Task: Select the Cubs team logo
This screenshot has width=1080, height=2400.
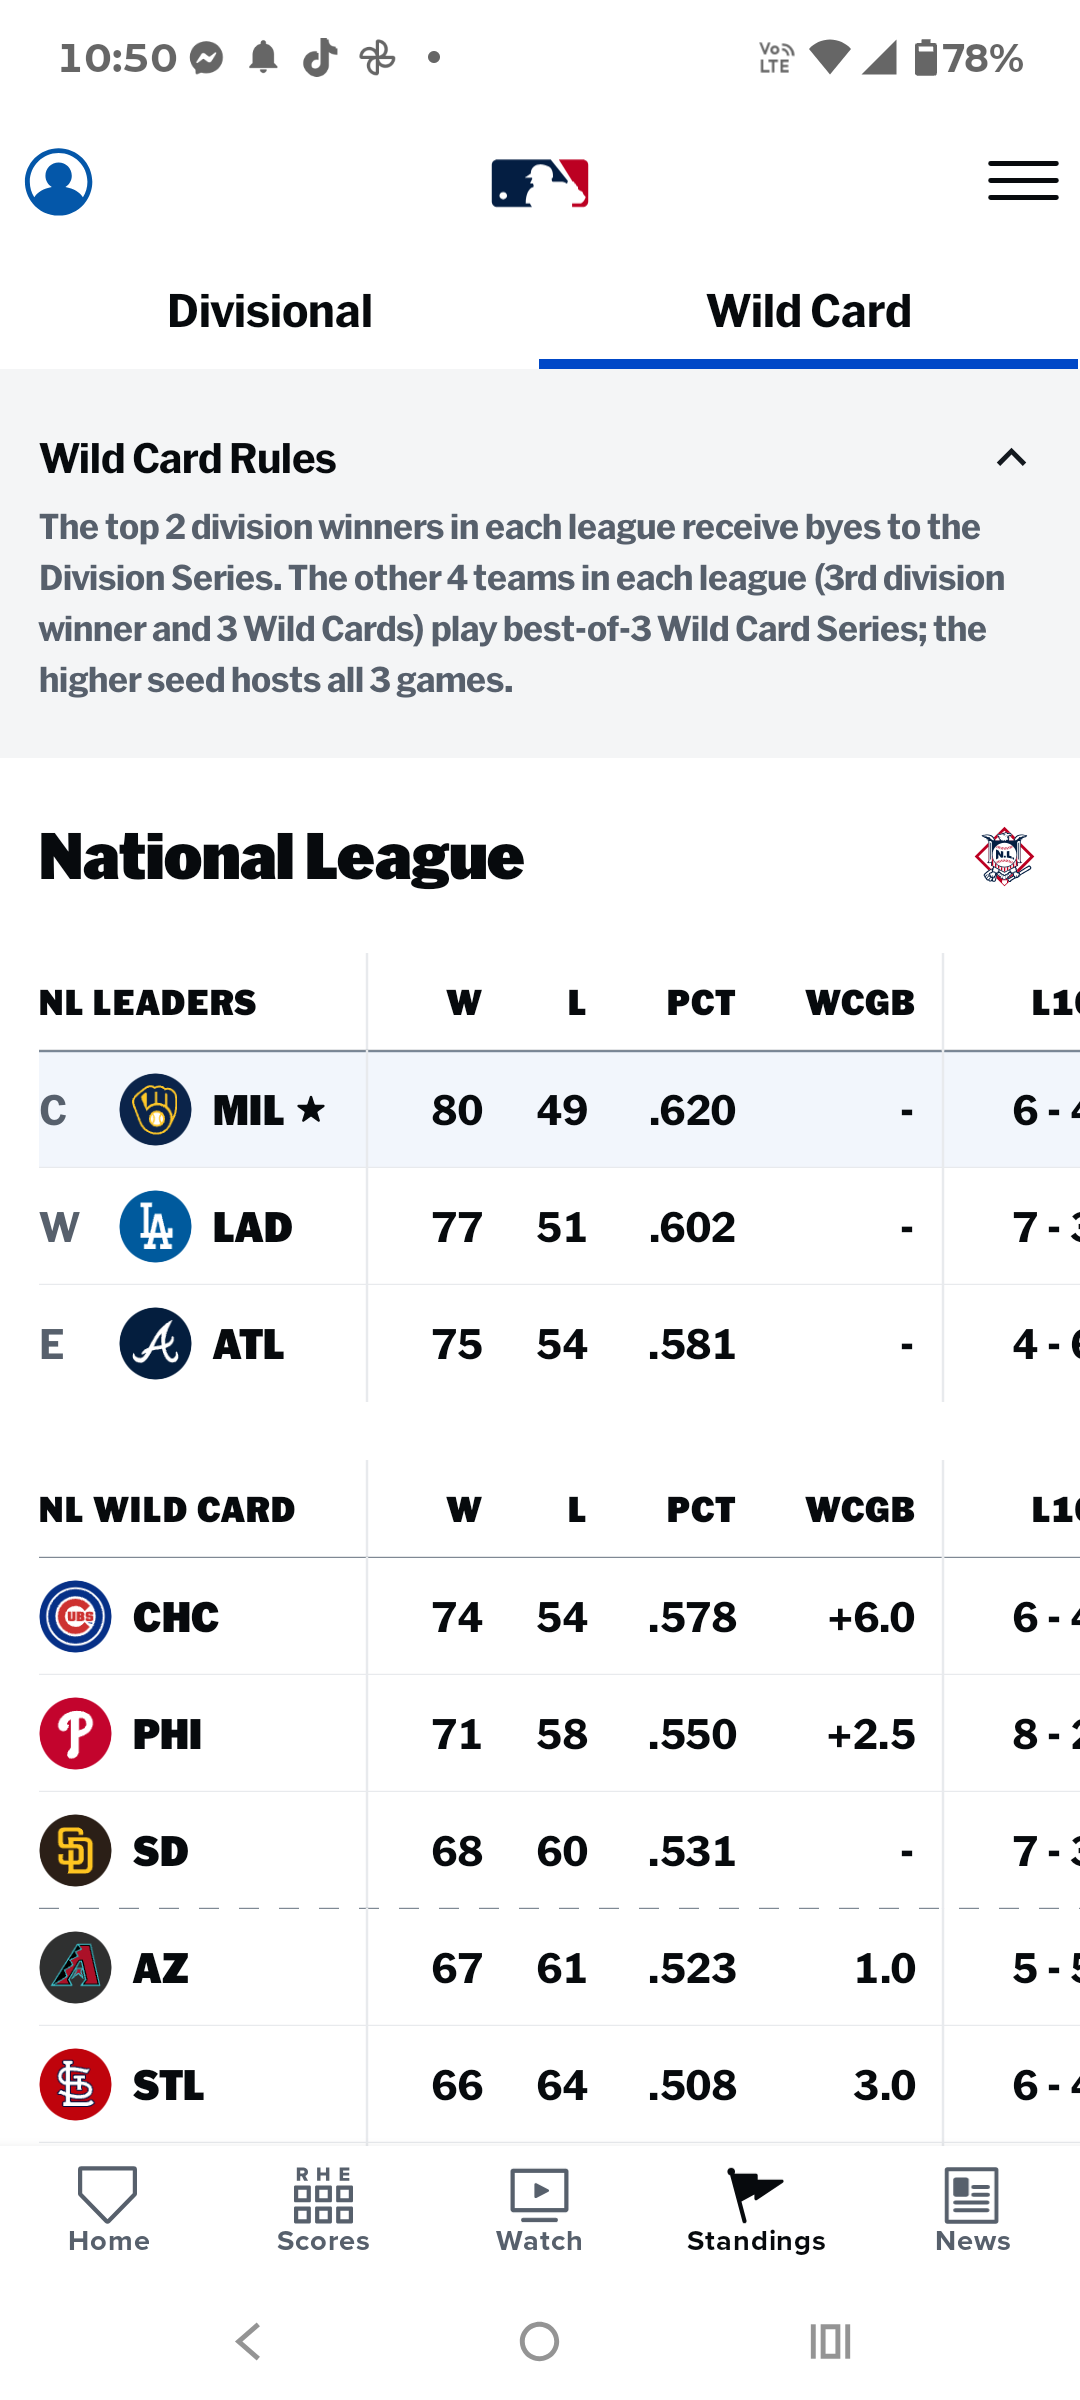Action: point(75,1617)
